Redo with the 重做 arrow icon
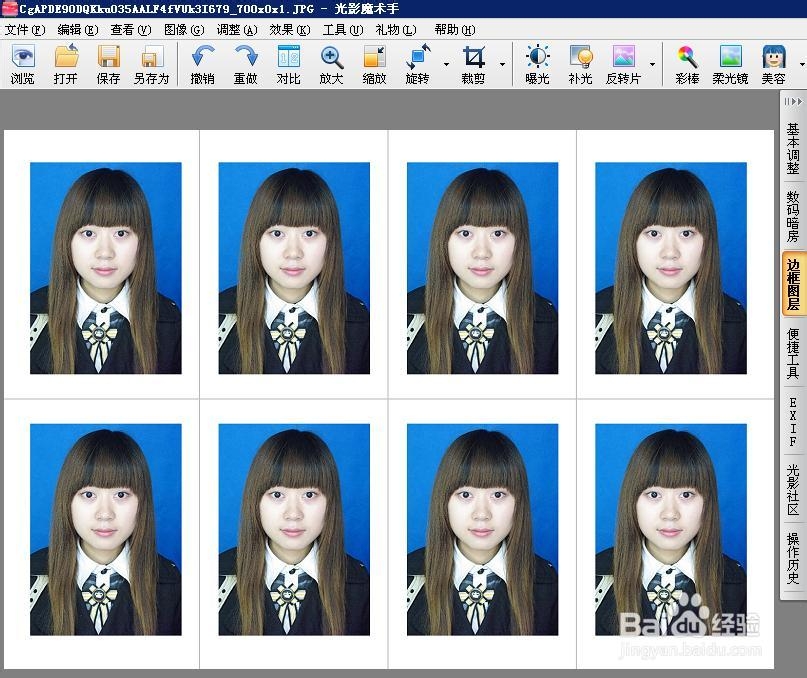The height and width of the screenshot is (678, 807). pos(245,64)
